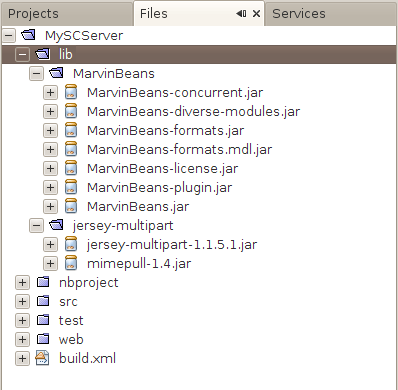Select the nbproject folder label
Screen dimensions: 398x390
point(88,283)
